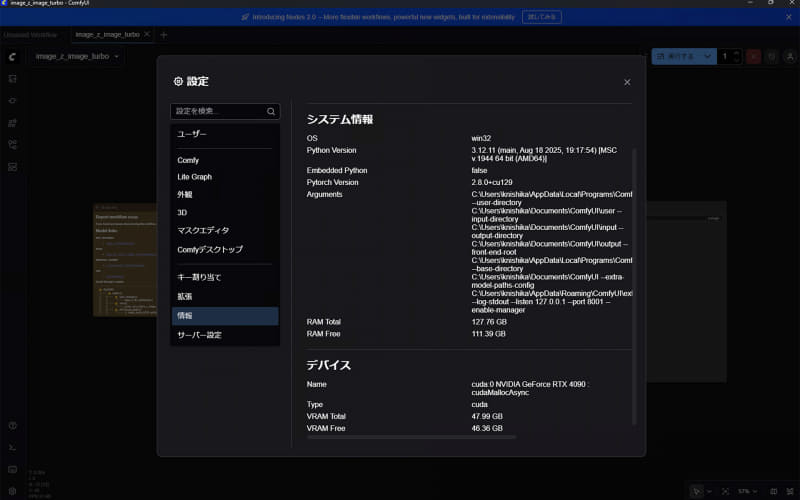Screen dimensions: 800x500
Task: Click the horizontal scrollbar below VRAM Free
Action: point(411,437)
